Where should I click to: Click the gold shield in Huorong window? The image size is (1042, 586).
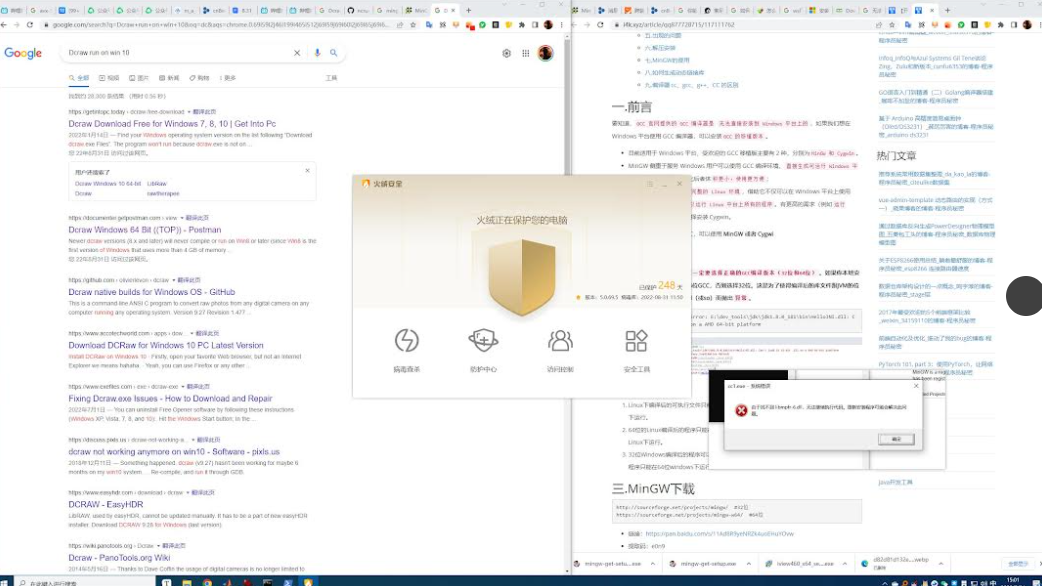tap(522, 277)
